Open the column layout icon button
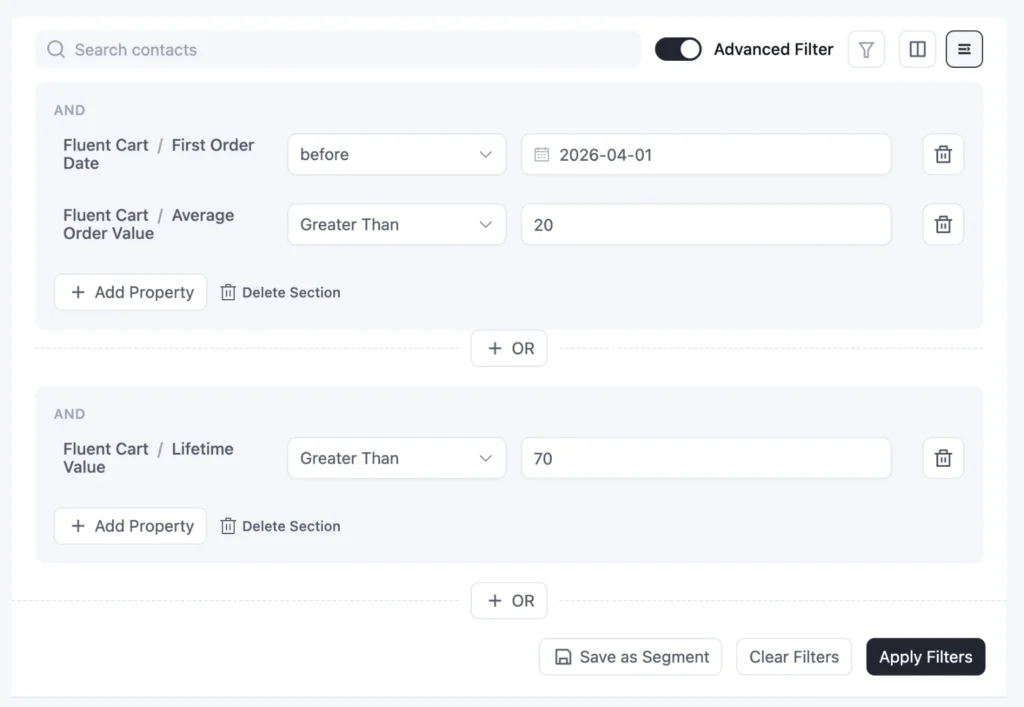The height and width of the screenshot is (707, 1024). click(x=918, y=50)
